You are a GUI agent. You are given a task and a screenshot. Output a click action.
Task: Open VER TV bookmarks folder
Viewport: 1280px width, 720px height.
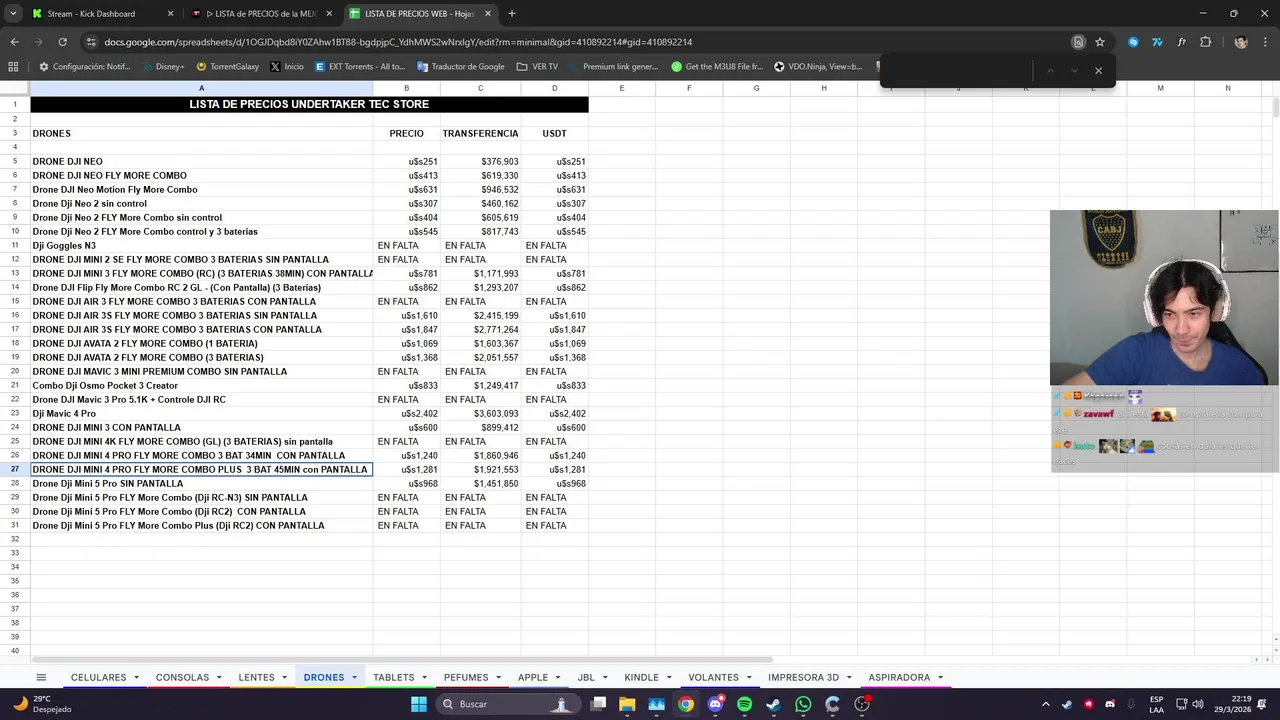pyautogui.click(x=537, y=67)
